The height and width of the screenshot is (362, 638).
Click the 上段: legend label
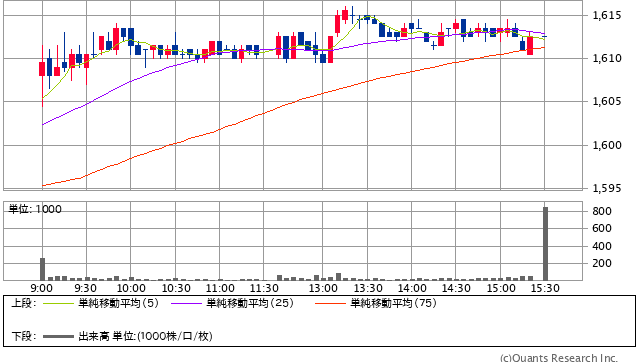tap(24, 303)
